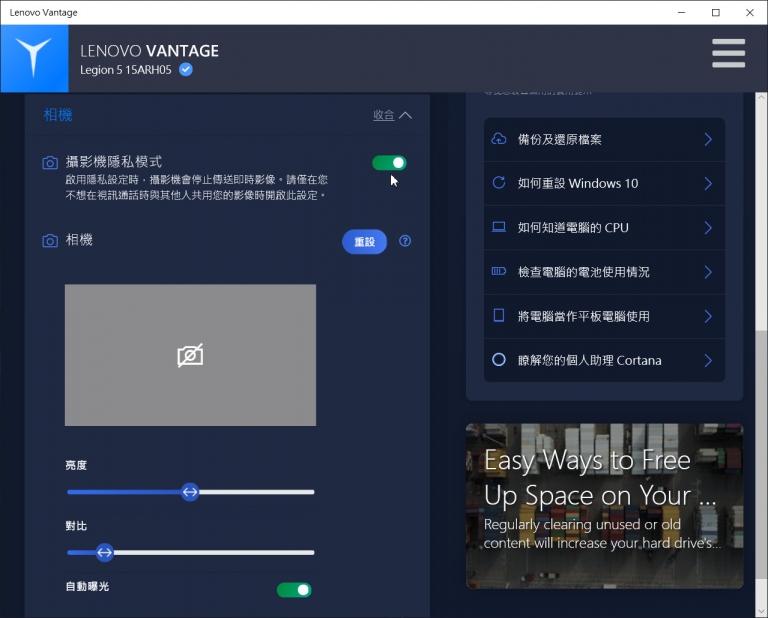Open chevron for 如何知道電腦的 CPU

point(708,228)
